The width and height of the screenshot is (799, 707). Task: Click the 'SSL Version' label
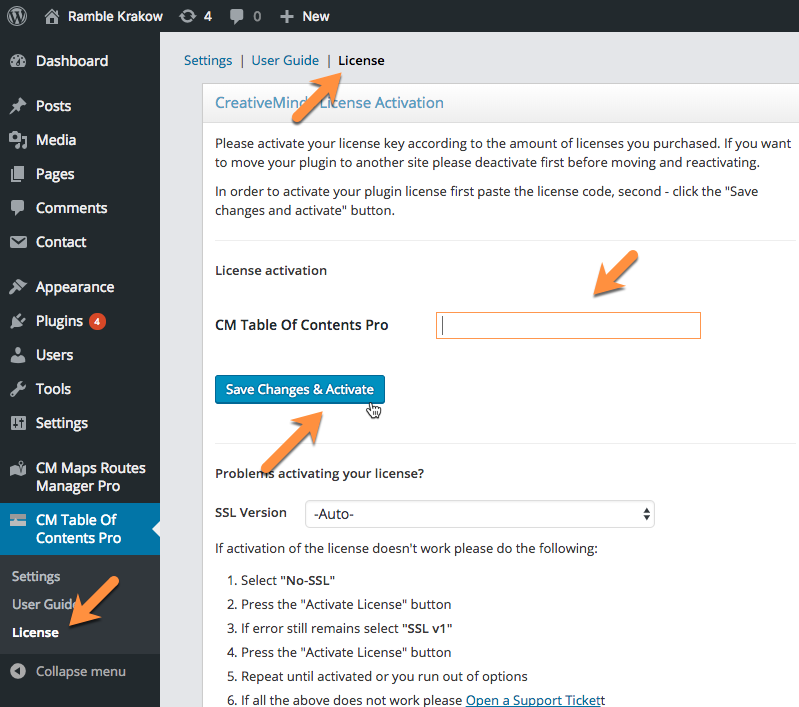(x=251, y=513)
